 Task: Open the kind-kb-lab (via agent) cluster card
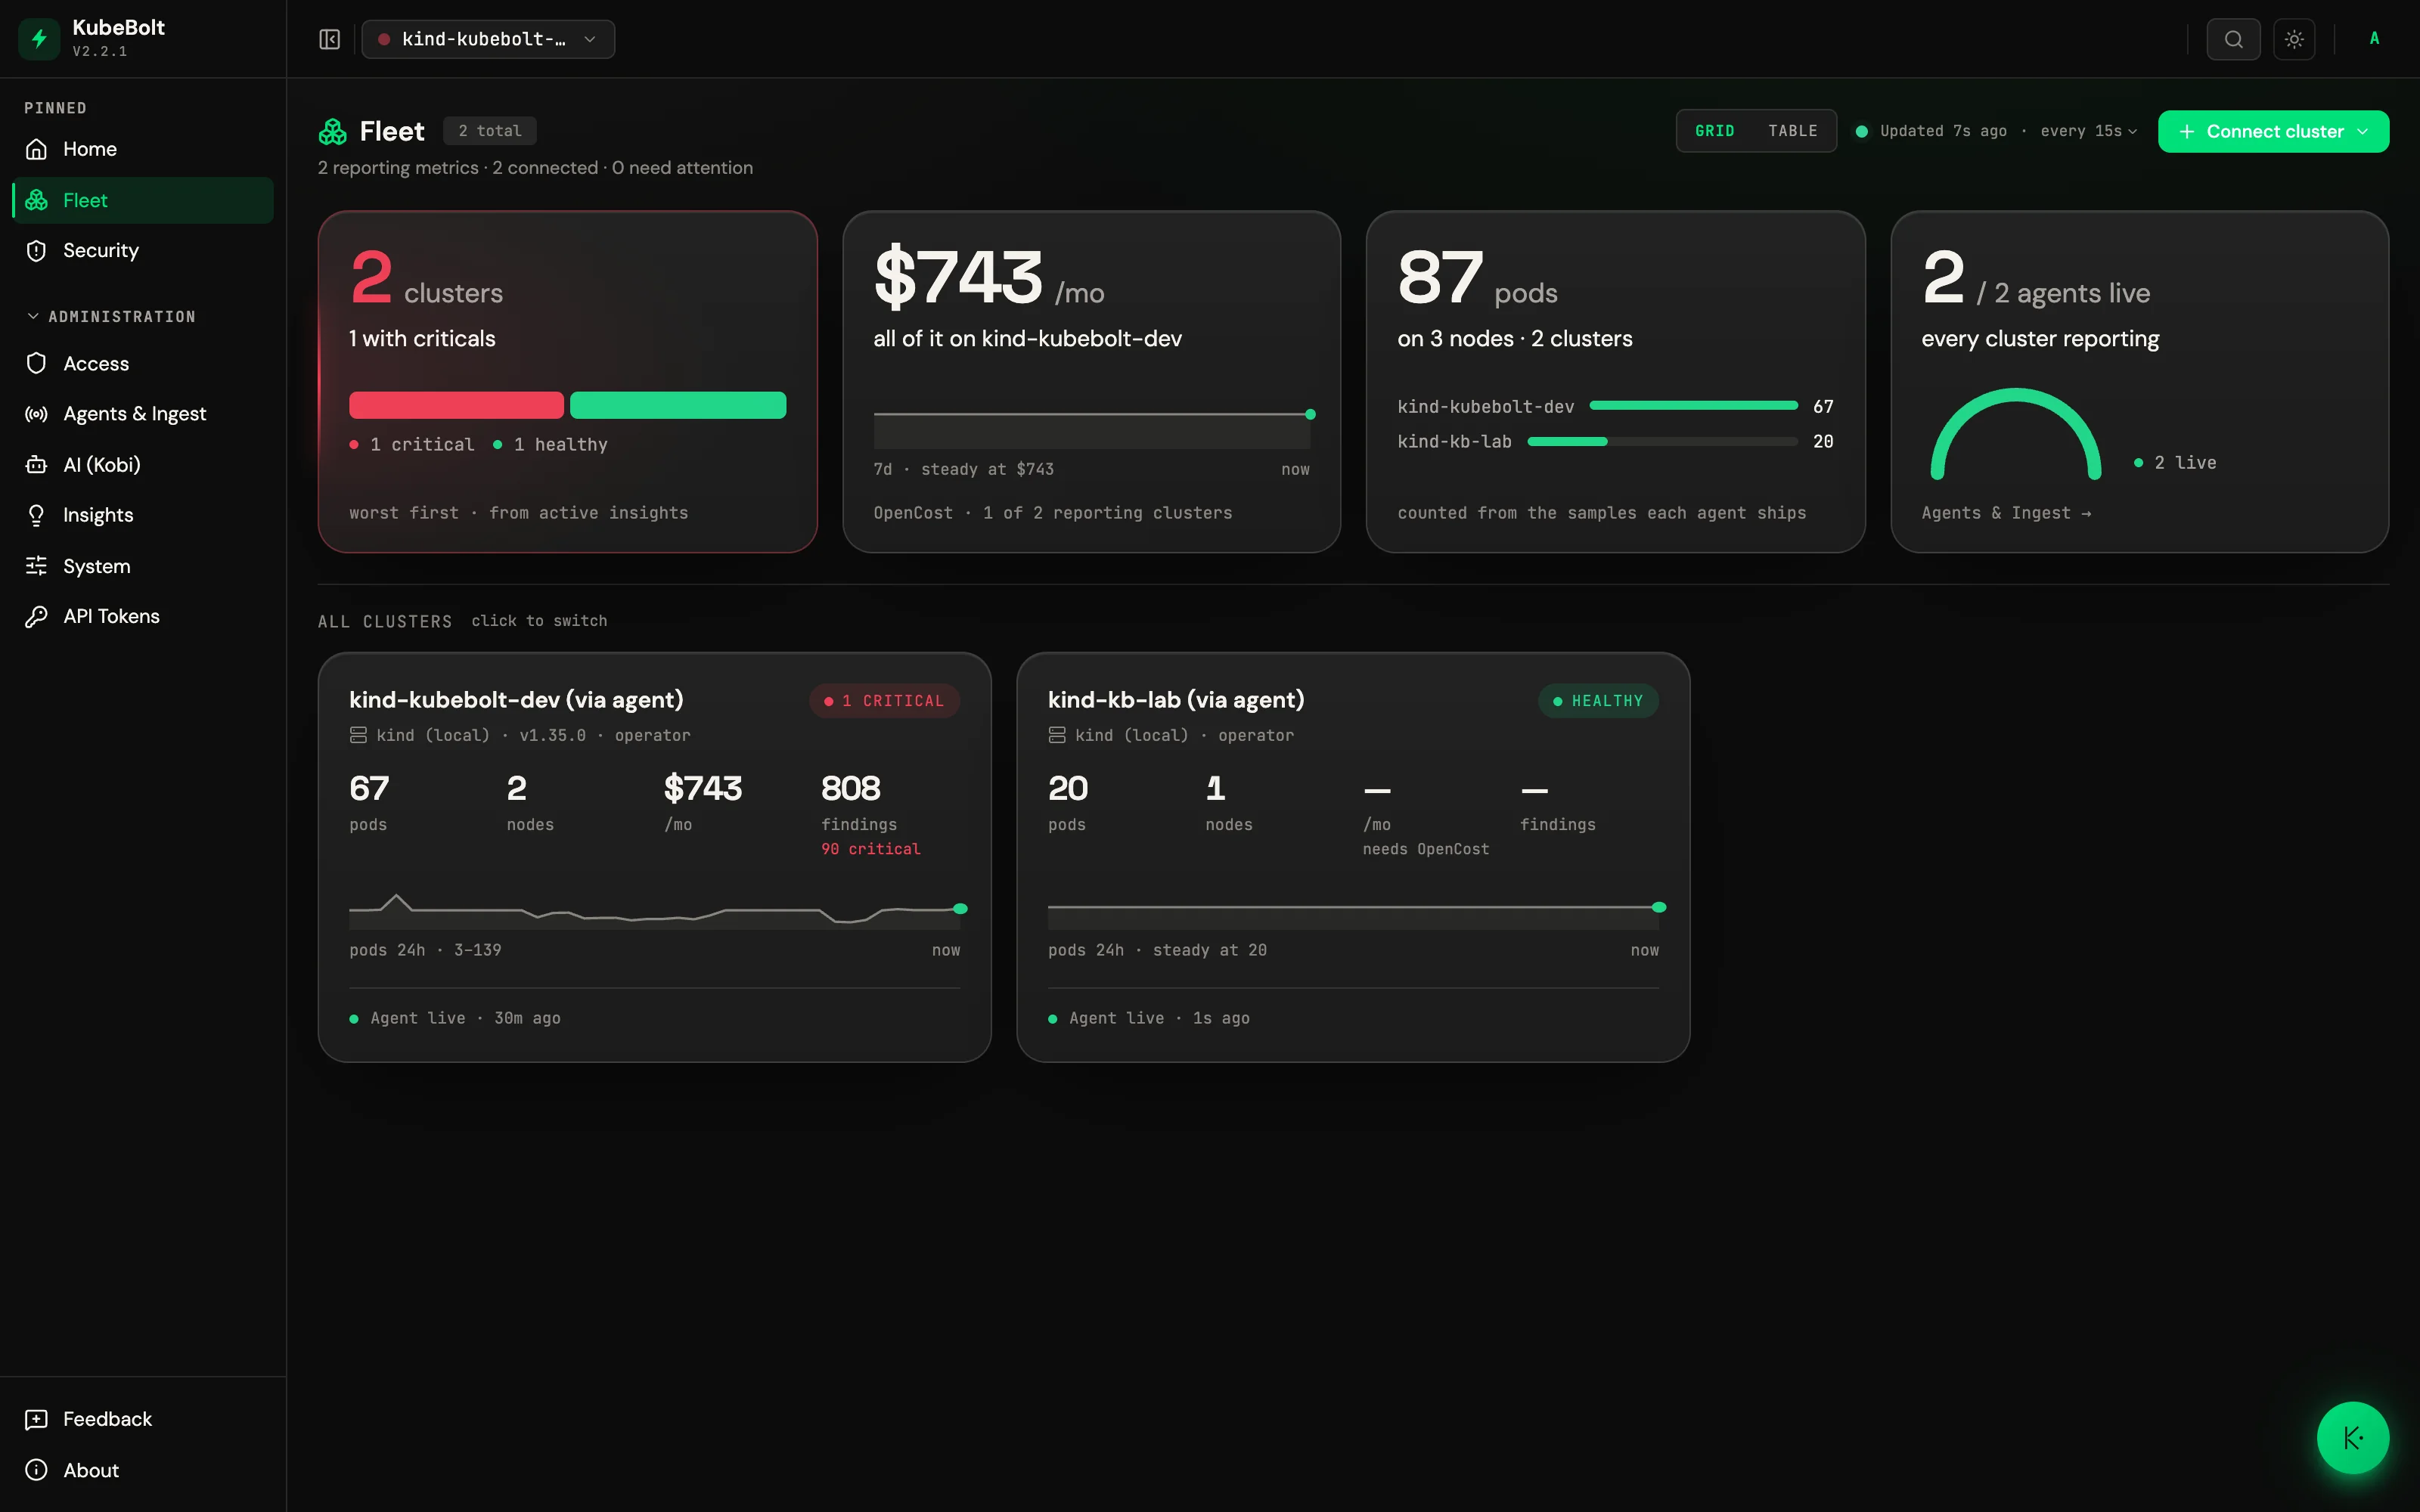(1352, 857)
